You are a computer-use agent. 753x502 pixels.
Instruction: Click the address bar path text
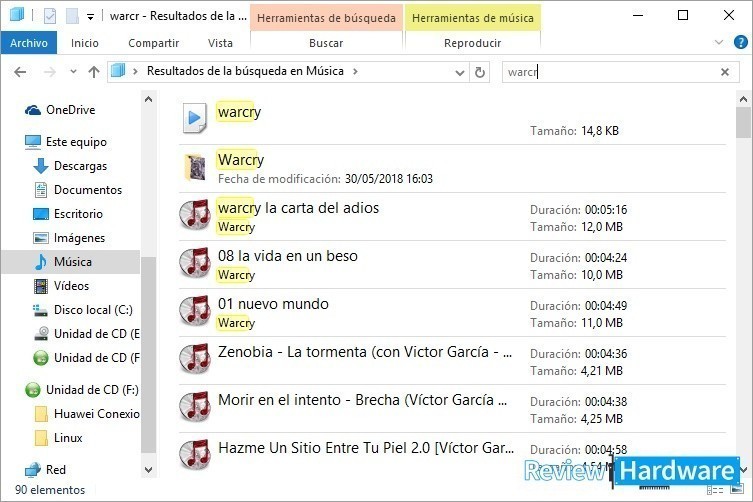pyautogui.click(x=245, y=71)
